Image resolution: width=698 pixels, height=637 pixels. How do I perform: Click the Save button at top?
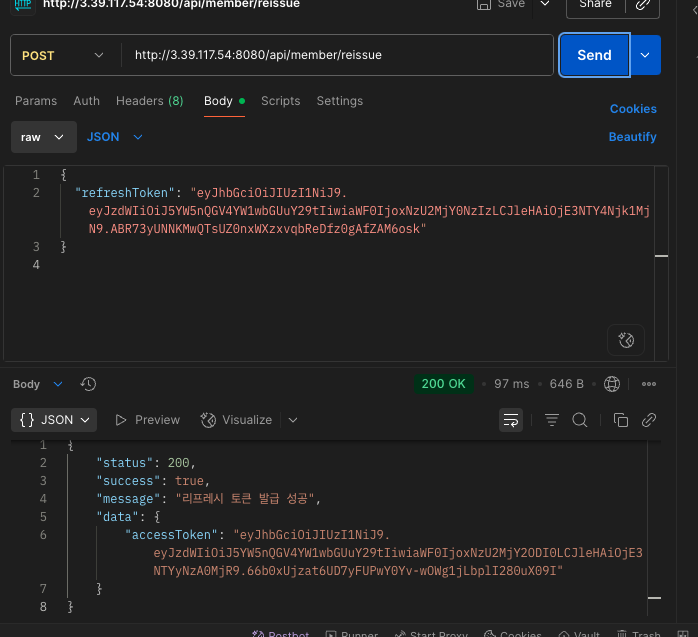(501, 4)
